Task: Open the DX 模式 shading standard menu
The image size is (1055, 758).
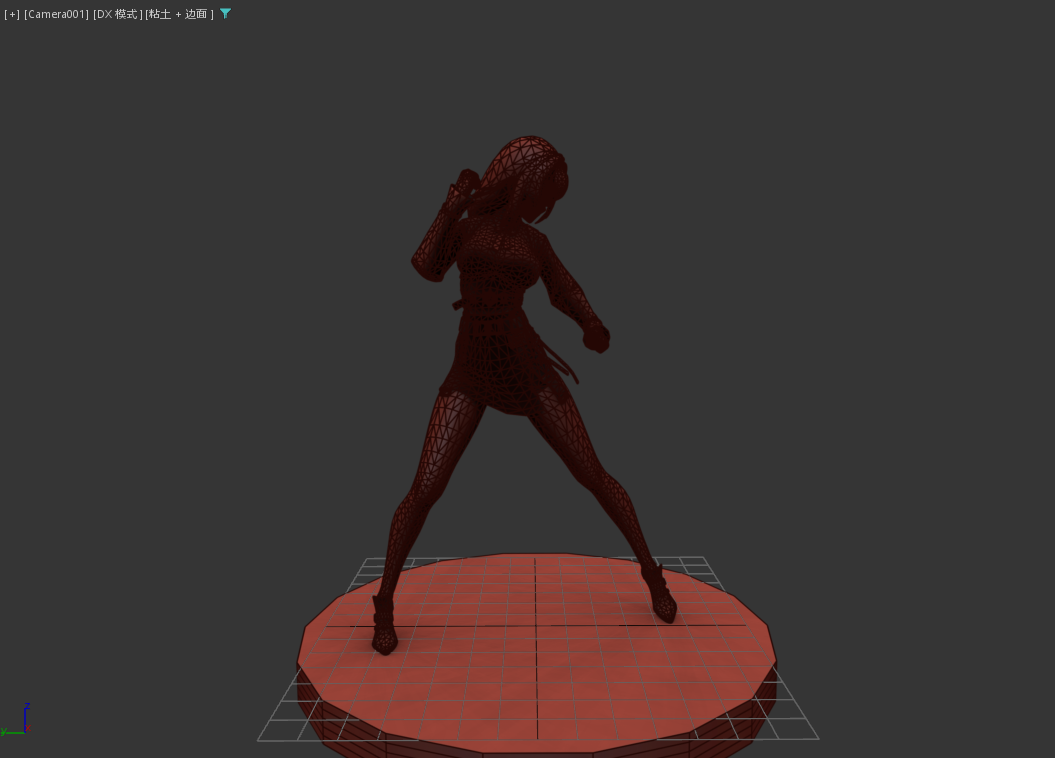Action: pyautogui.click(x=117, y=14)
